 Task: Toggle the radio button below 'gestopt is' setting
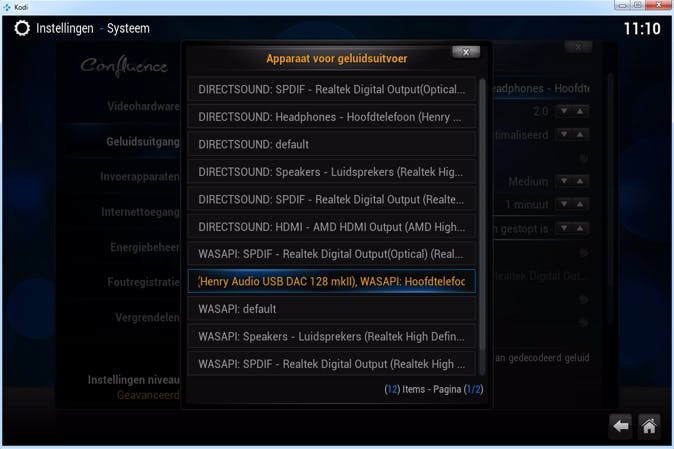pos(583,253)
